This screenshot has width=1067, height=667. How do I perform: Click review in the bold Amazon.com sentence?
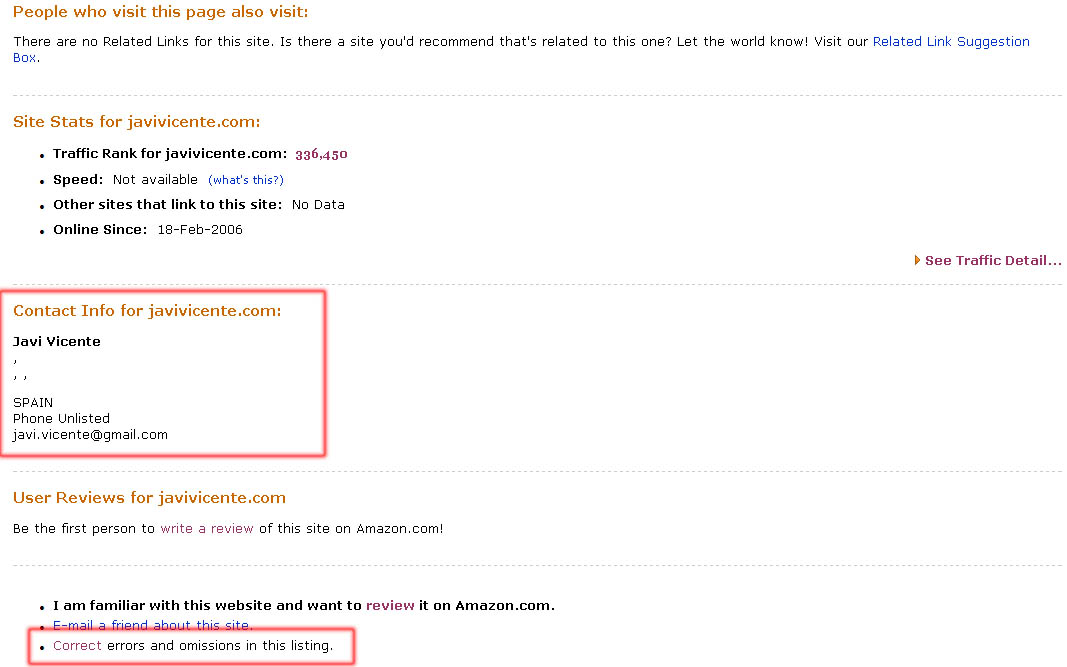[x=390, y=605]
